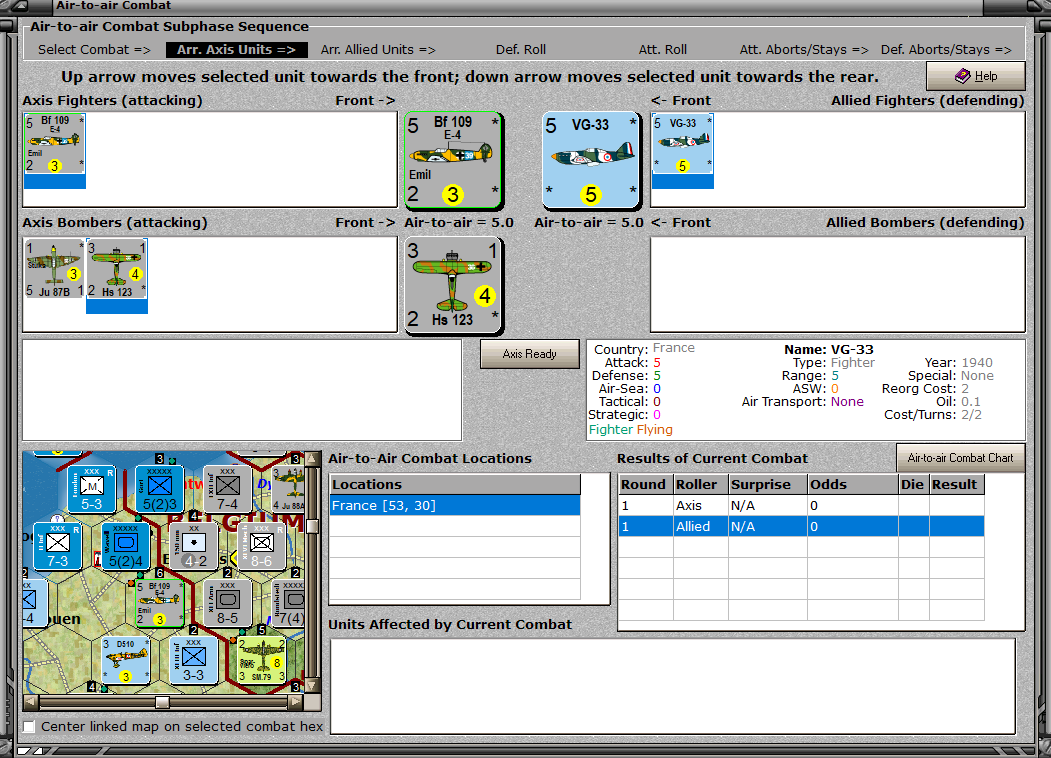Click the large Bf 109 E-4 front unit
This screenshot has height=758, width=1051.
[452, 161]
